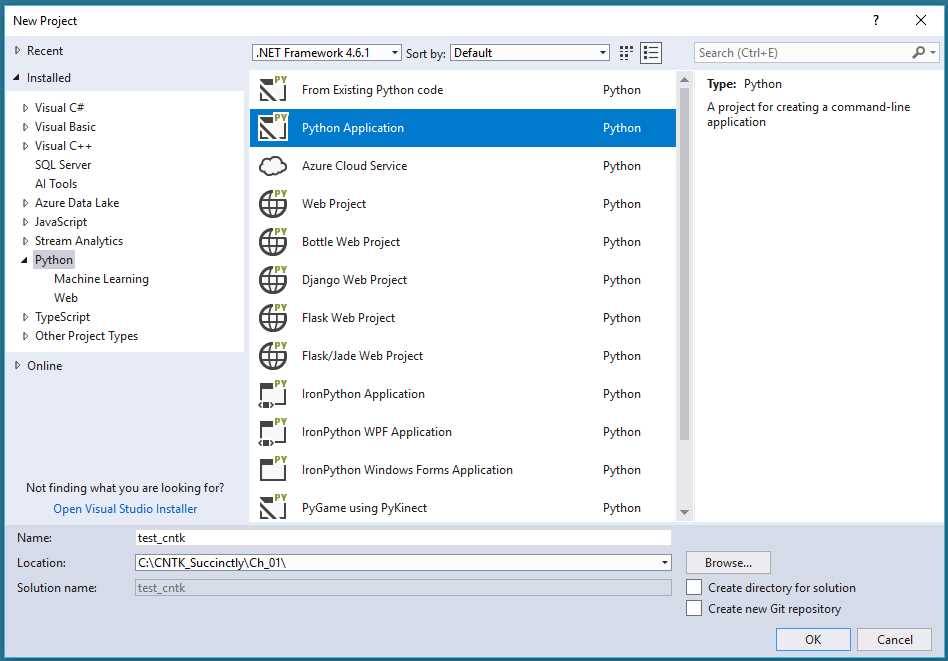Select the PyGame using PyKinect template icon
948x661 pixels.
pos(274,508)
